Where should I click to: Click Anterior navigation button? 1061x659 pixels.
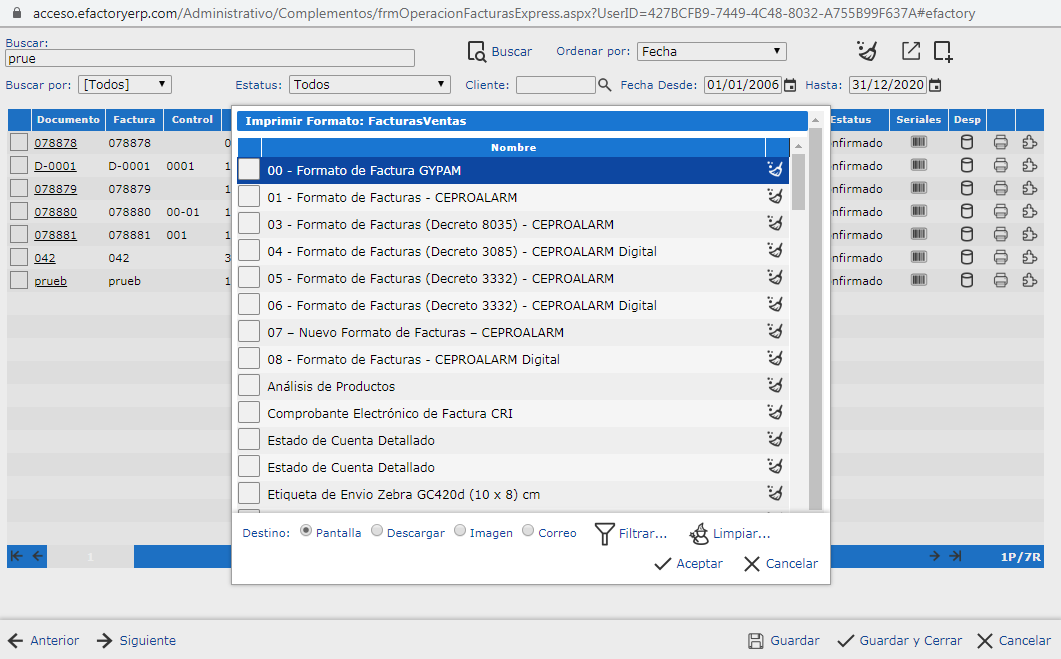pyautogui.click(x=43, y=641)
